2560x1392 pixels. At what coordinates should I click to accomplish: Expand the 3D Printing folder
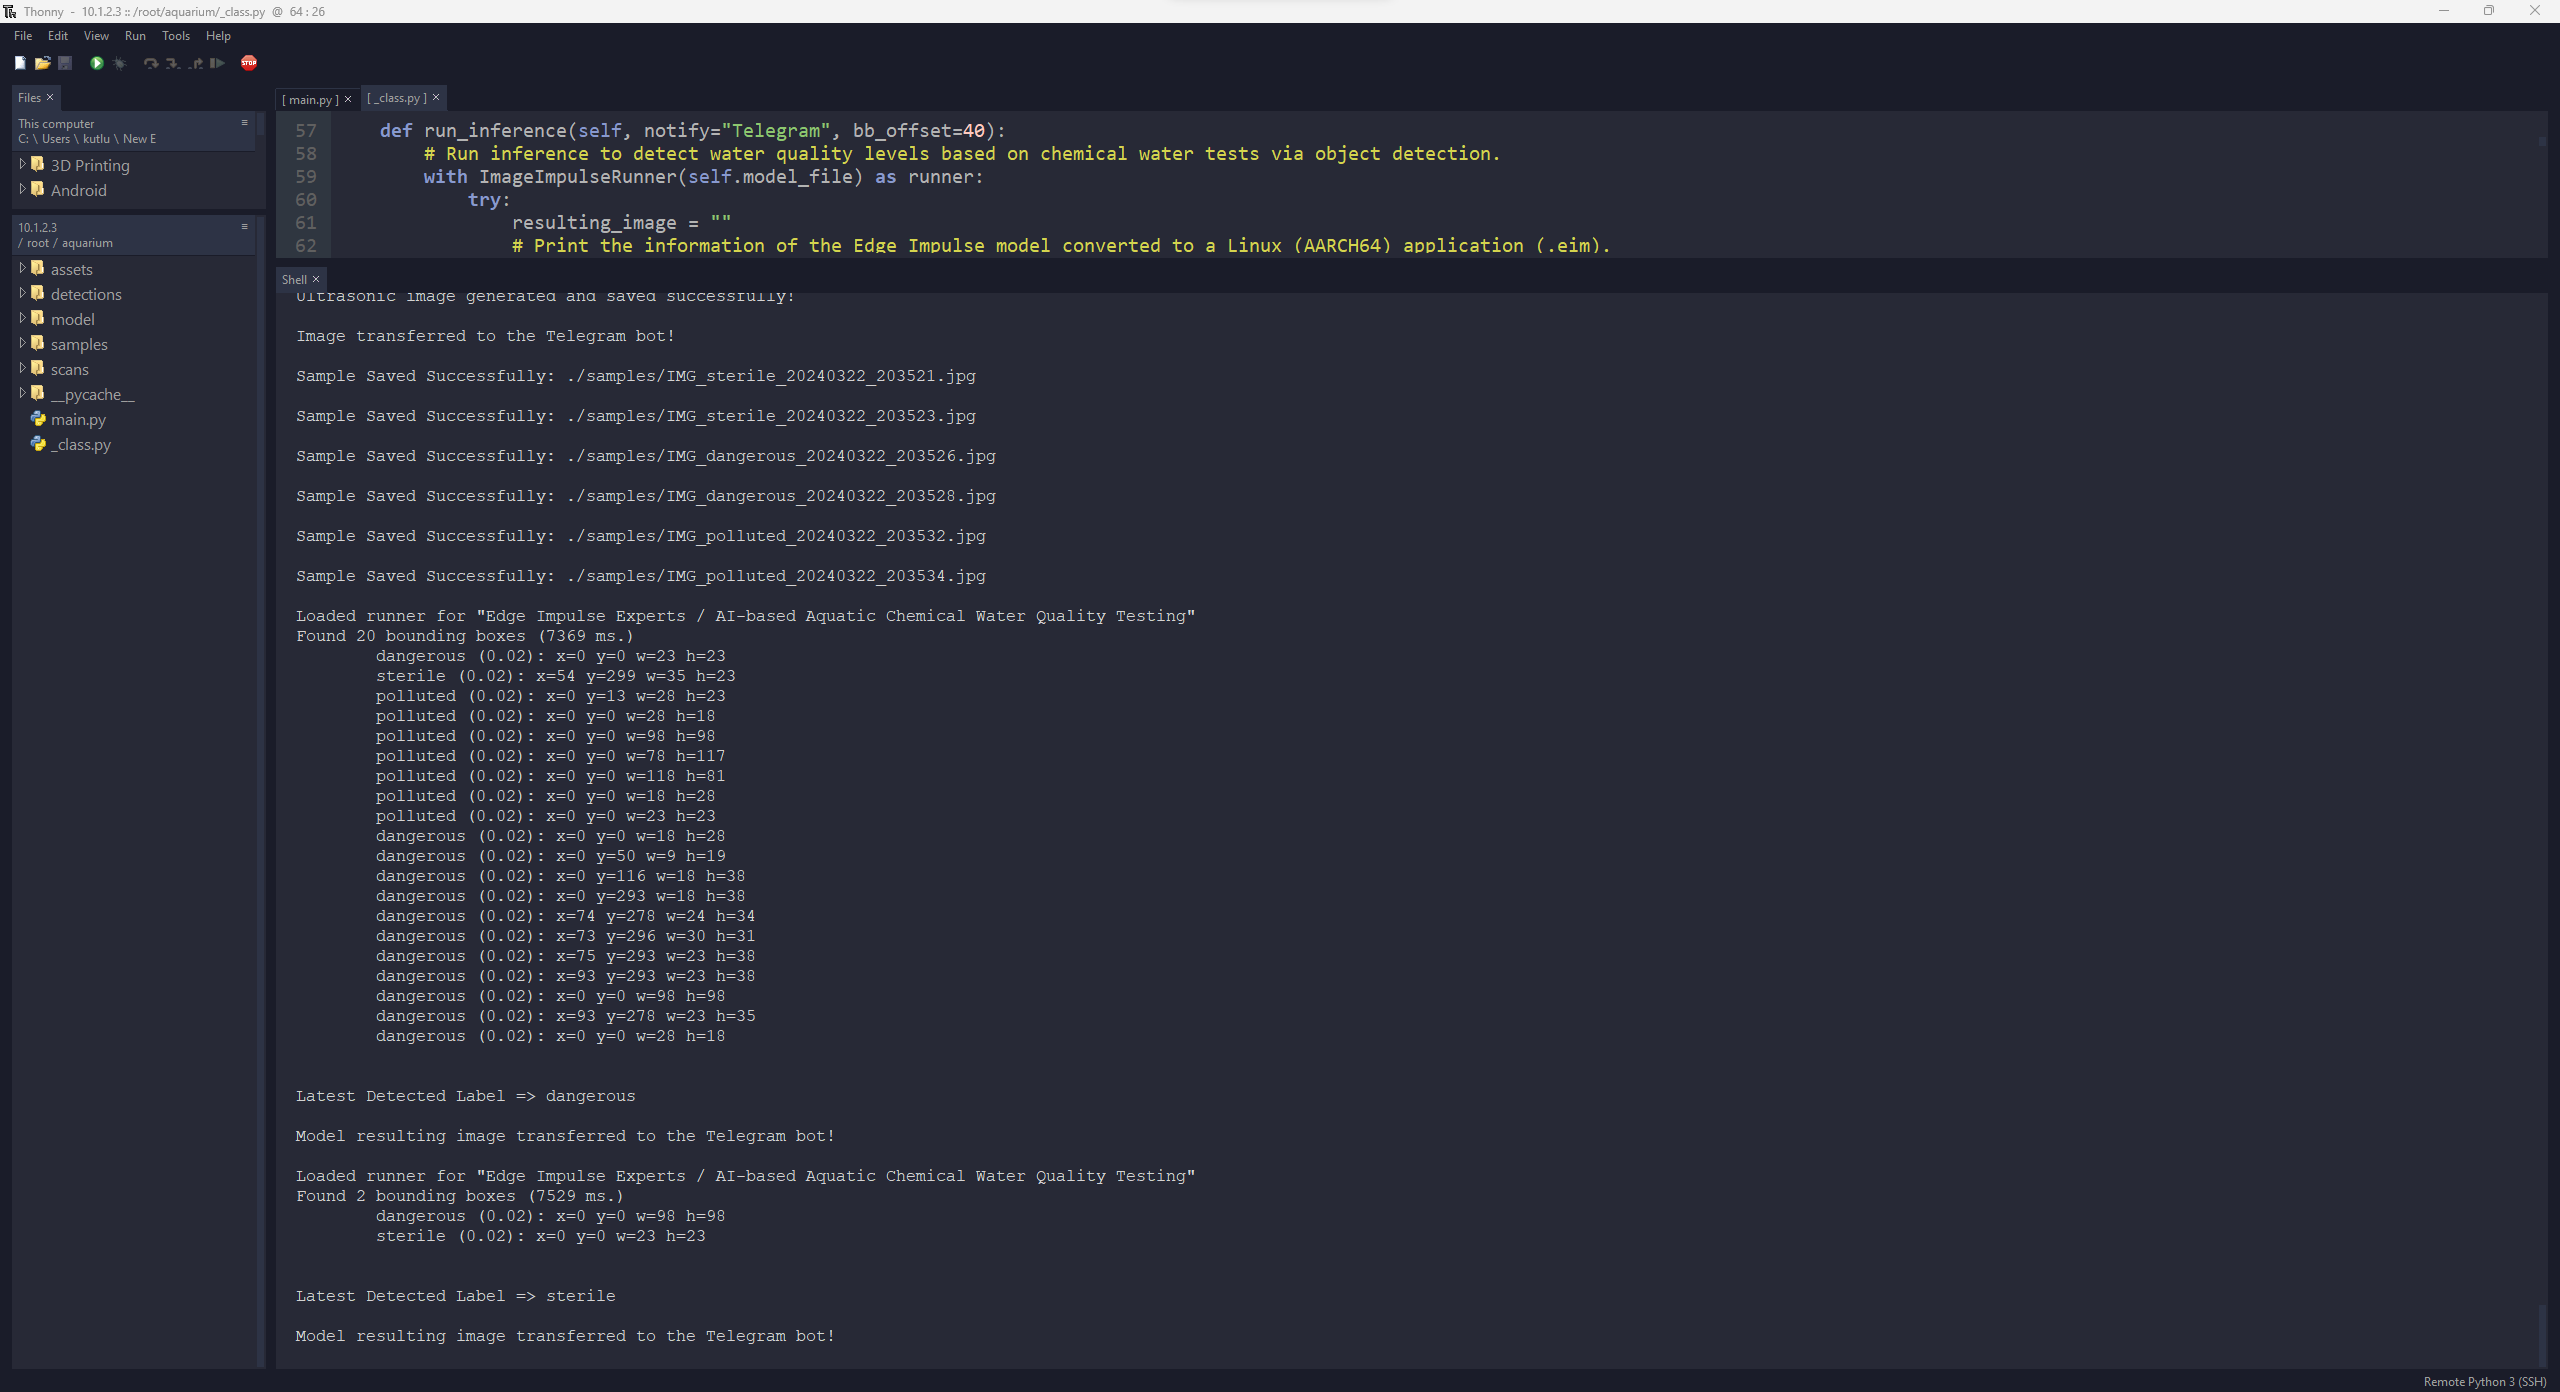point(22,164)
